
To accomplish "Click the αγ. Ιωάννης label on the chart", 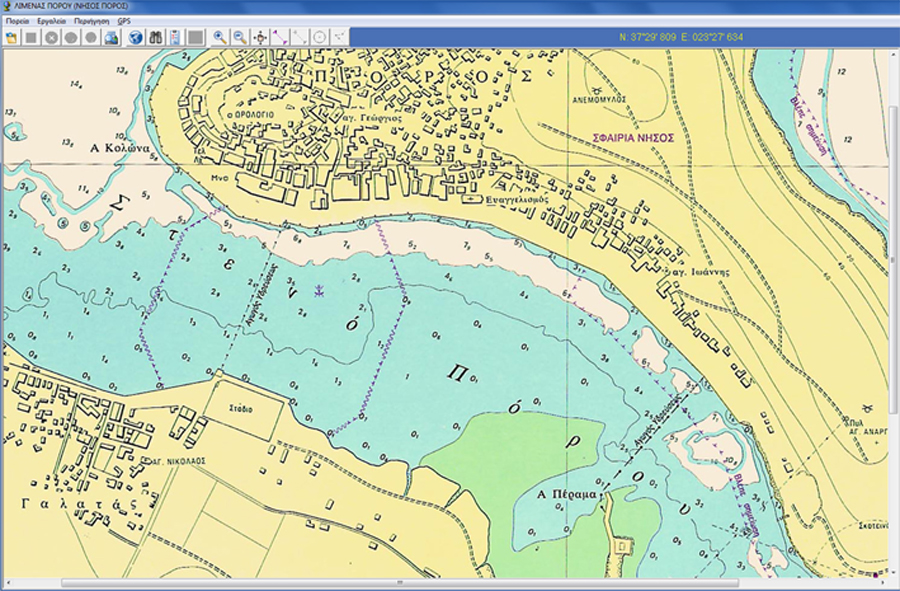I will (701, 272).
